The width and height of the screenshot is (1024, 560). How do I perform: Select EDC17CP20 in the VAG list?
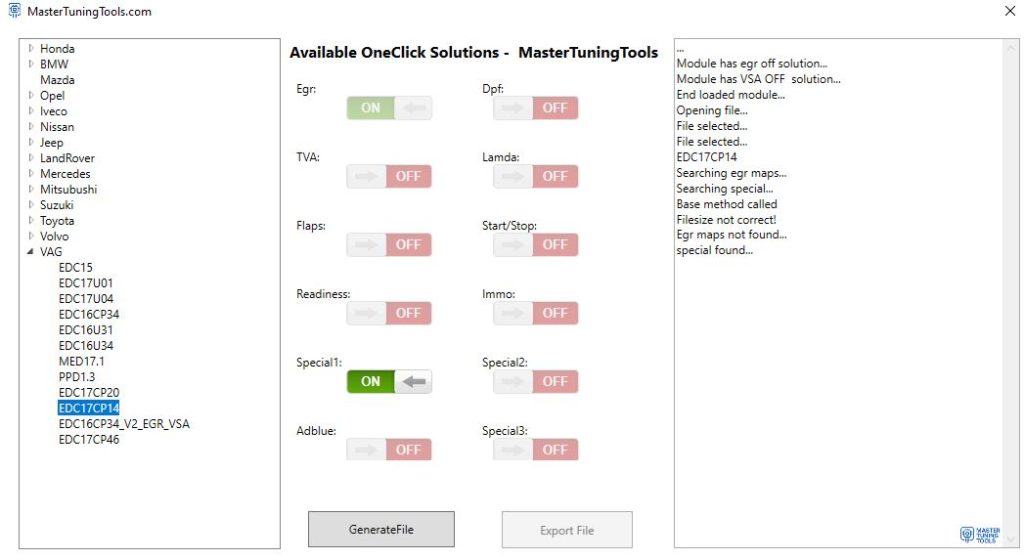(89, 392)
